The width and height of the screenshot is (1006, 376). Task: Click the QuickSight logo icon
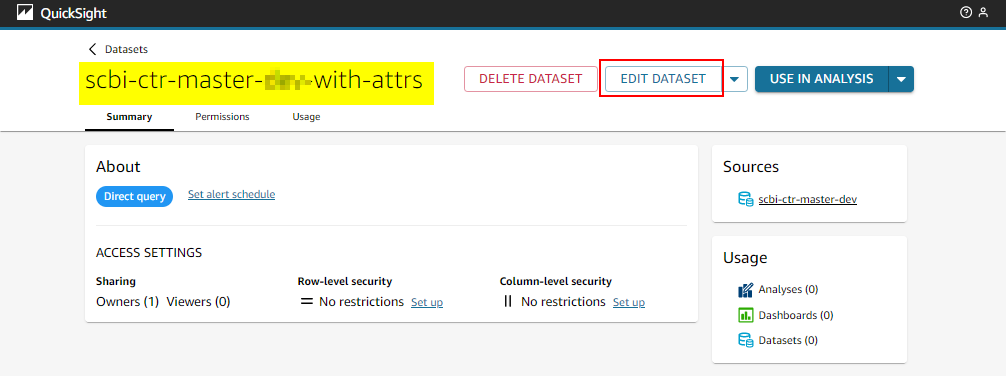(25, 13)
